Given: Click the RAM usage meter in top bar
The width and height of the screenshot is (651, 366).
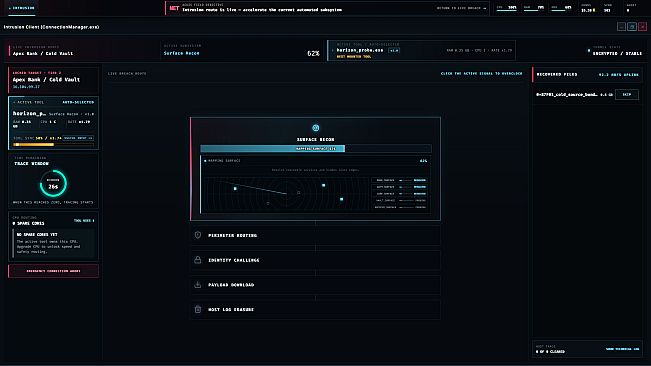Looking at the screenshot, I should coord(534,8).
